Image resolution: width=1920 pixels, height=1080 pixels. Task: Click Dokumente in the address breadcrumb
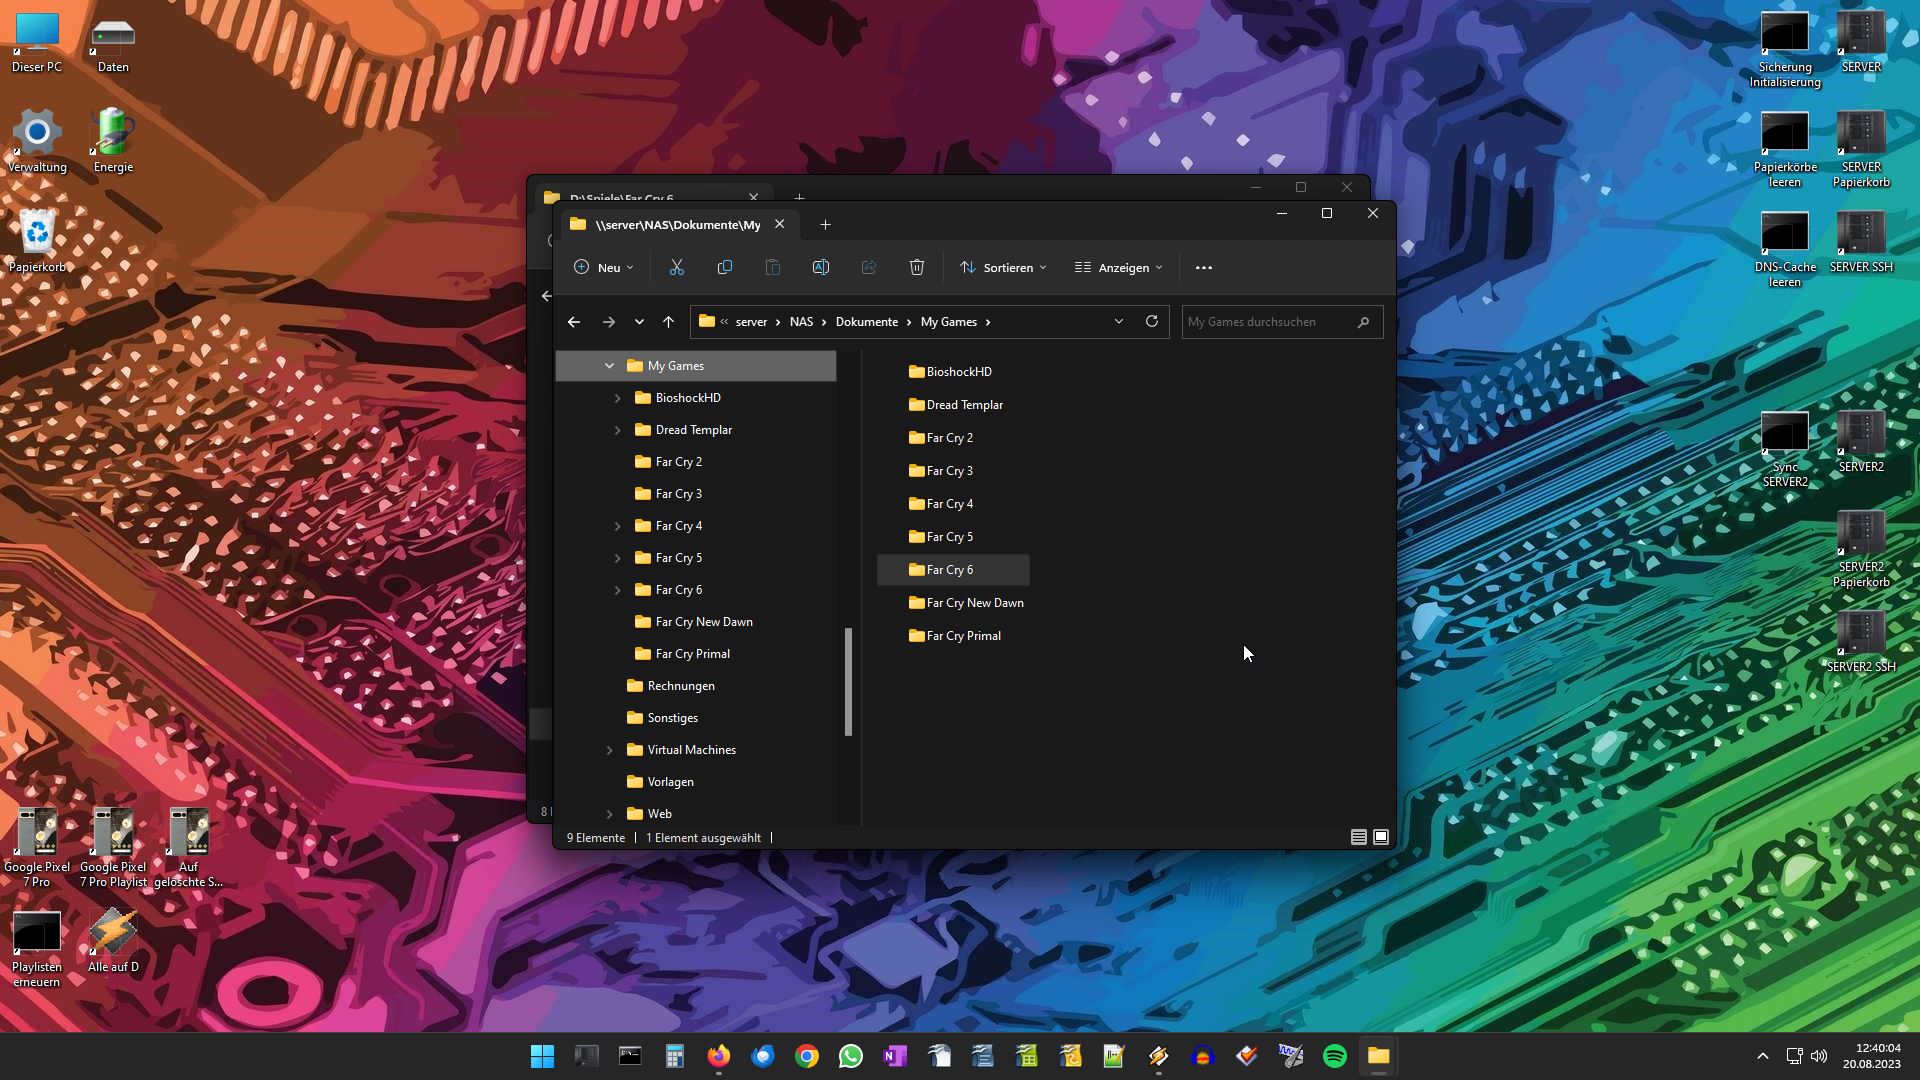(x=867, y=322)
